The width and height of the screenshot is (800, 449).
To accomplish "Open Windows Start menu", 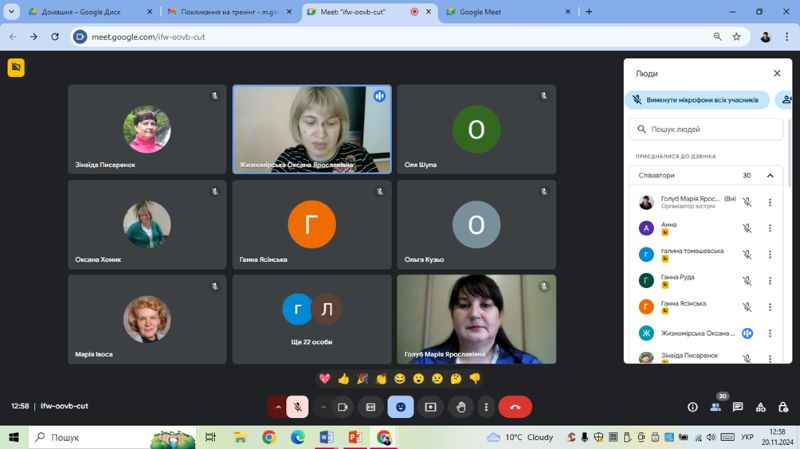I will [14, 437].
